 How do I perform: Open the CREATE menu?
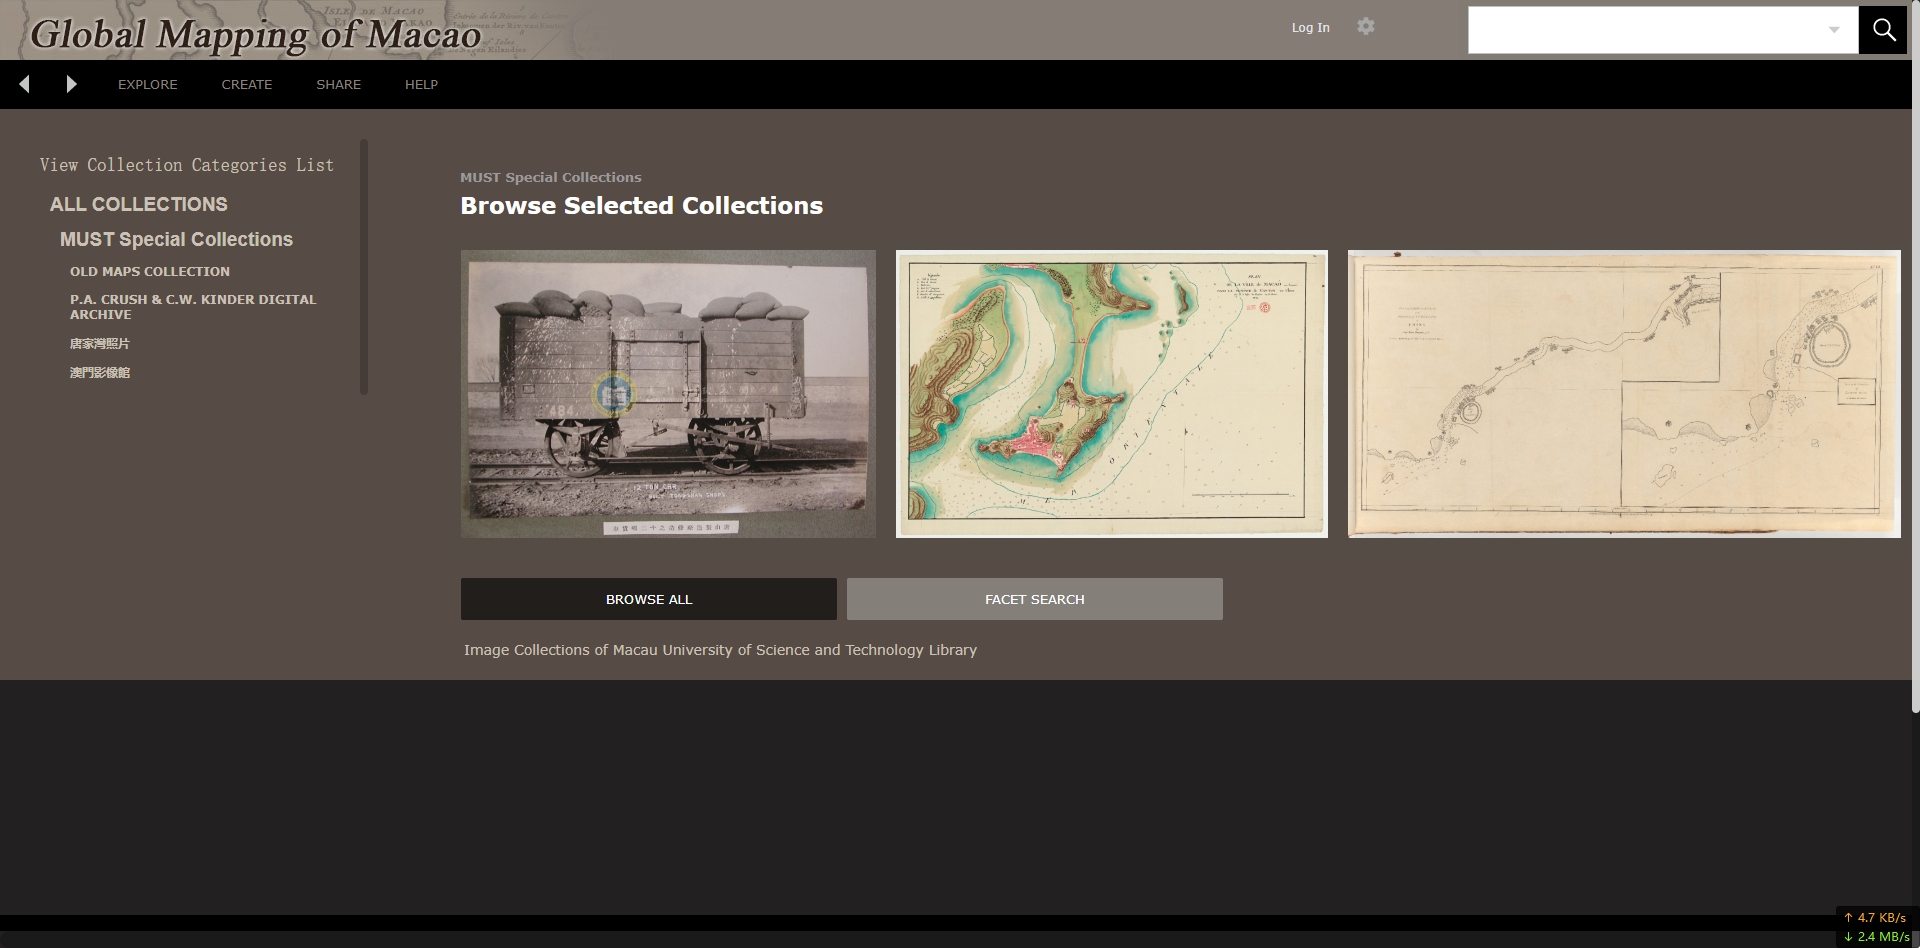247,84
